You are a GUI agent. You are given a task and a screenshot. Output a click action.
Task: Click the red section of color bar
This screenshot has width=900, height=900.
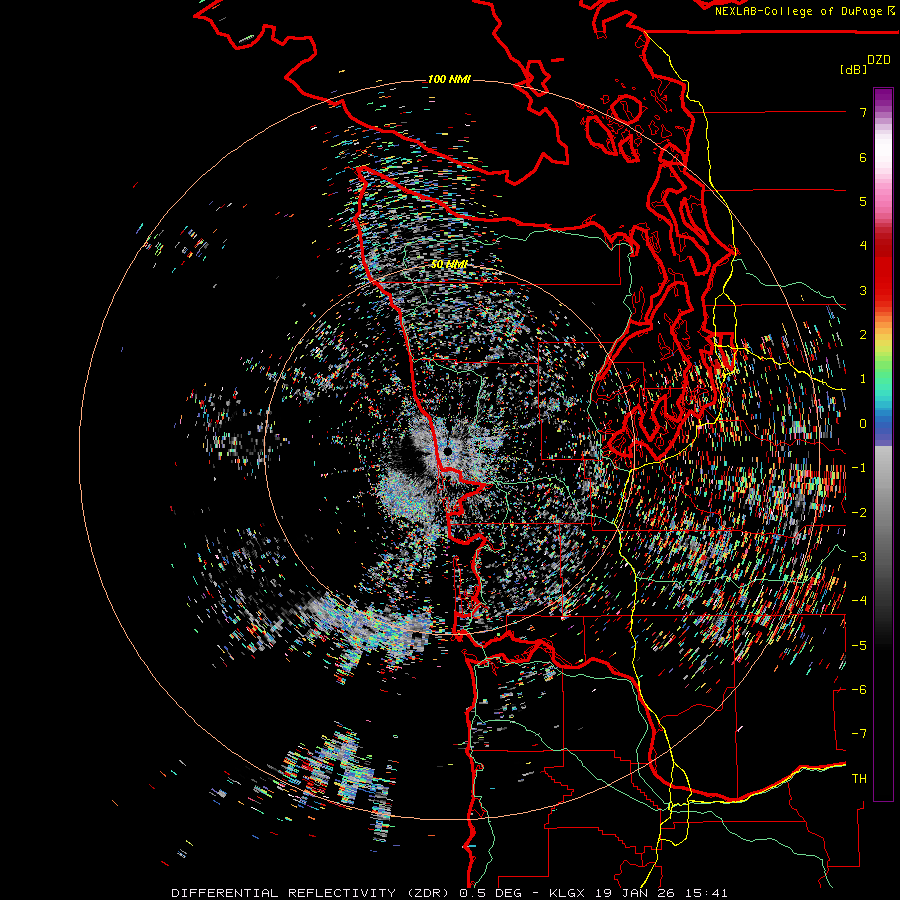point(883,270)
